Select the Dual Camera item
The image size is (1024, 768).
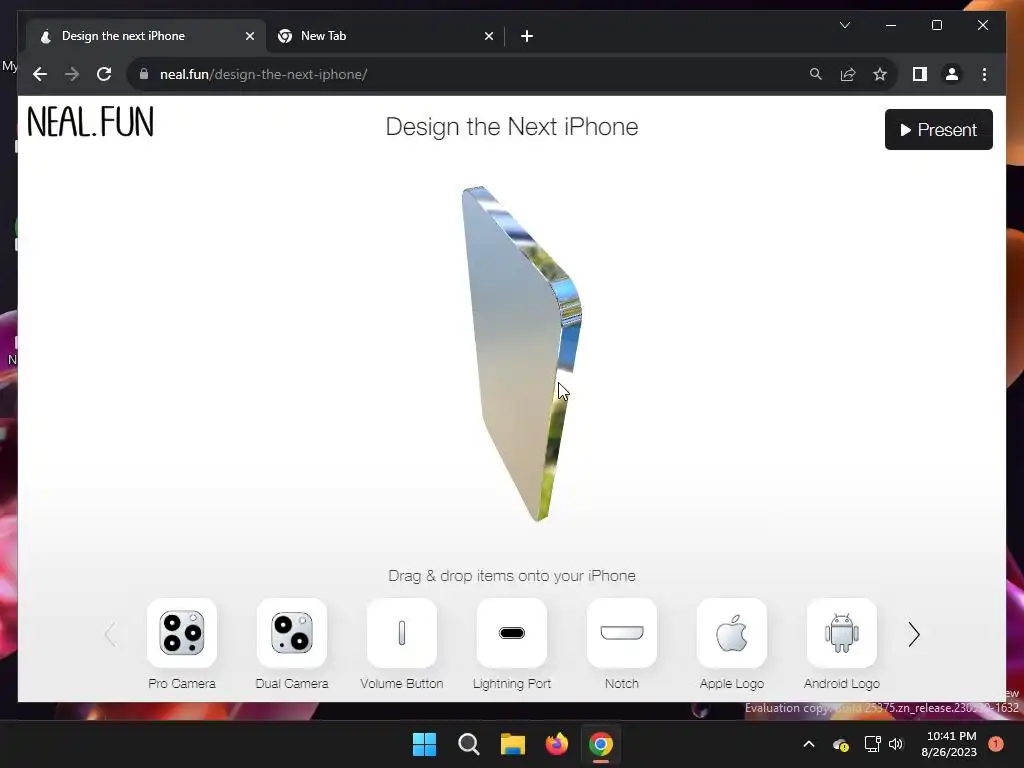292,633
